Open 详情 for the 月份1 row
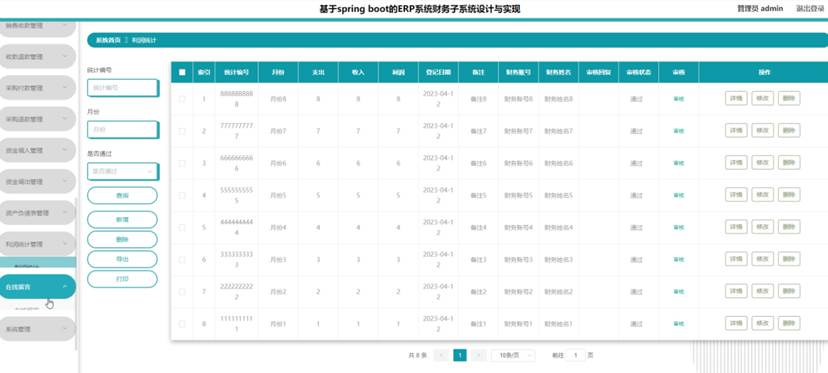Viewport: 828px width, 373px height. coord(736,323)
